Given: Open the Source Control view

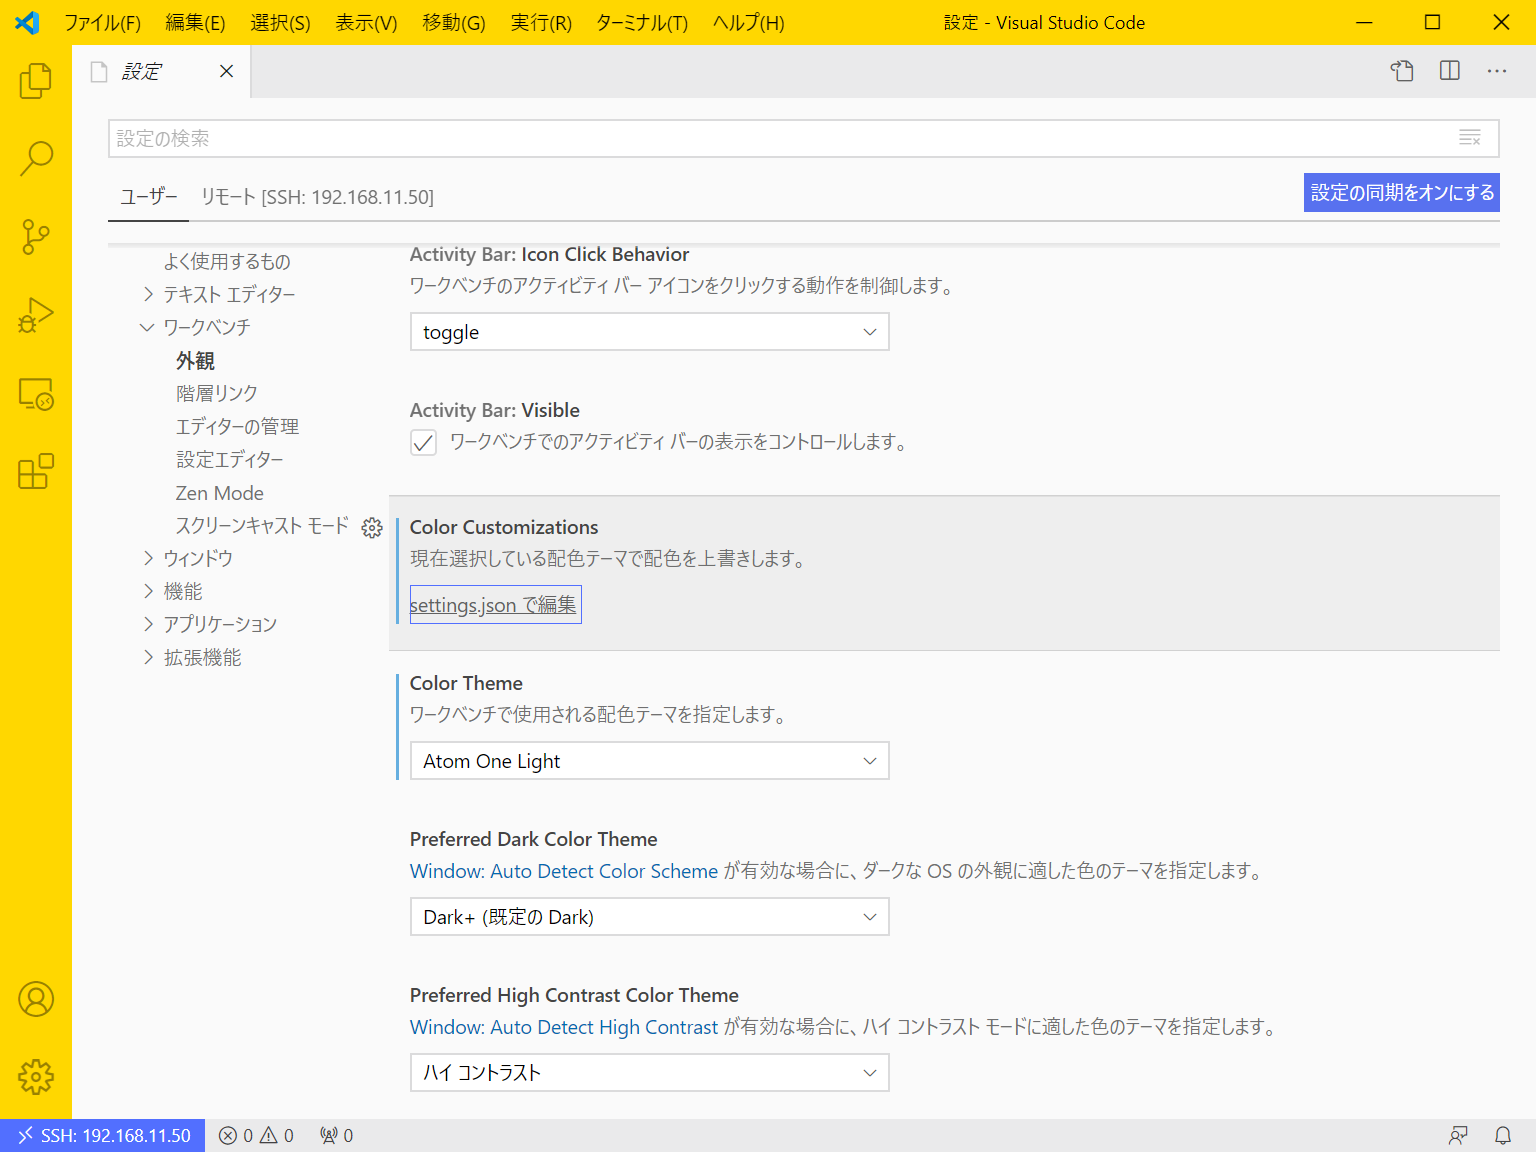Looking at the screenshot, I should [36, 237].
